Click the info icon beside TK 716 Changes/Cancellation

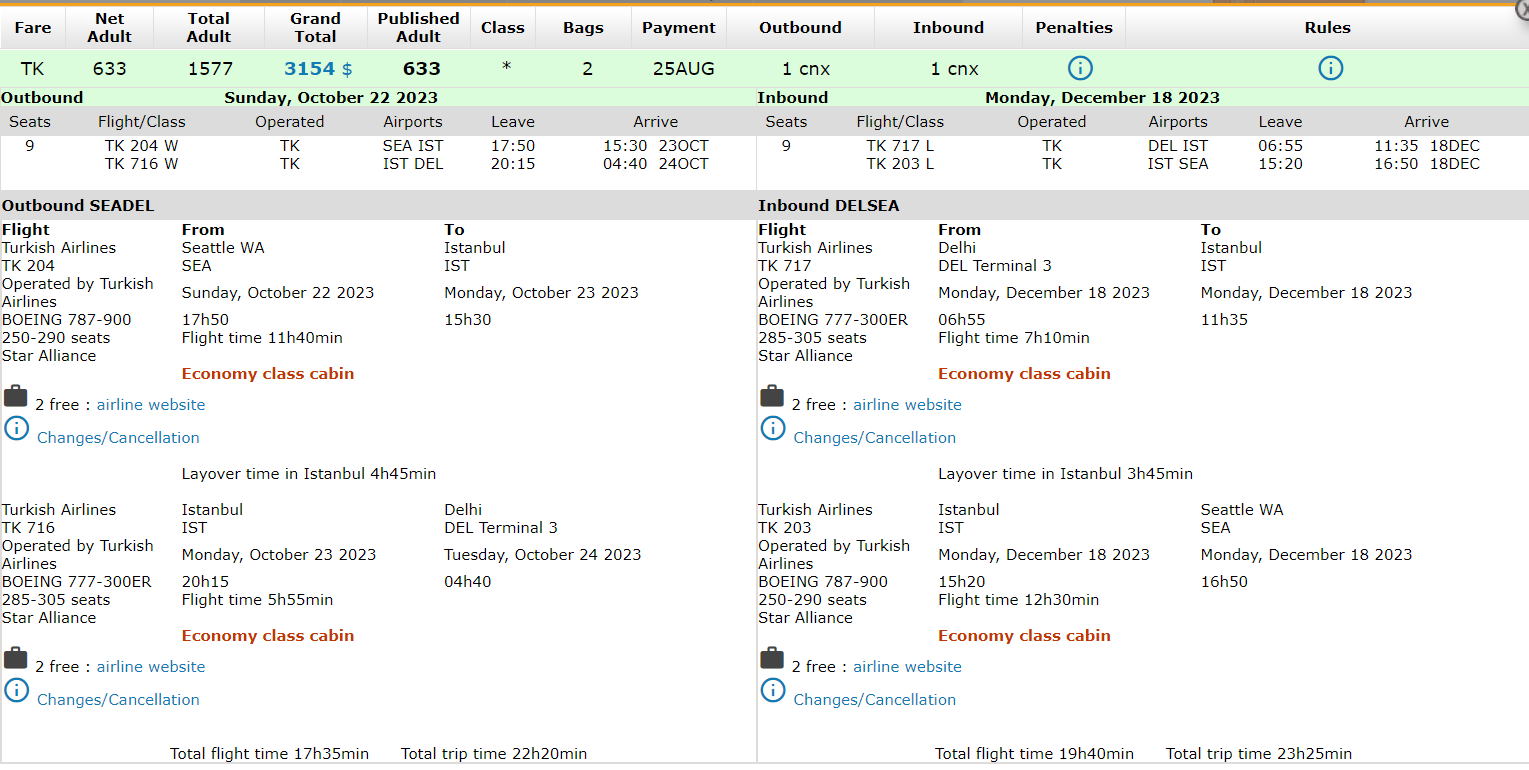tap(17, 691)
